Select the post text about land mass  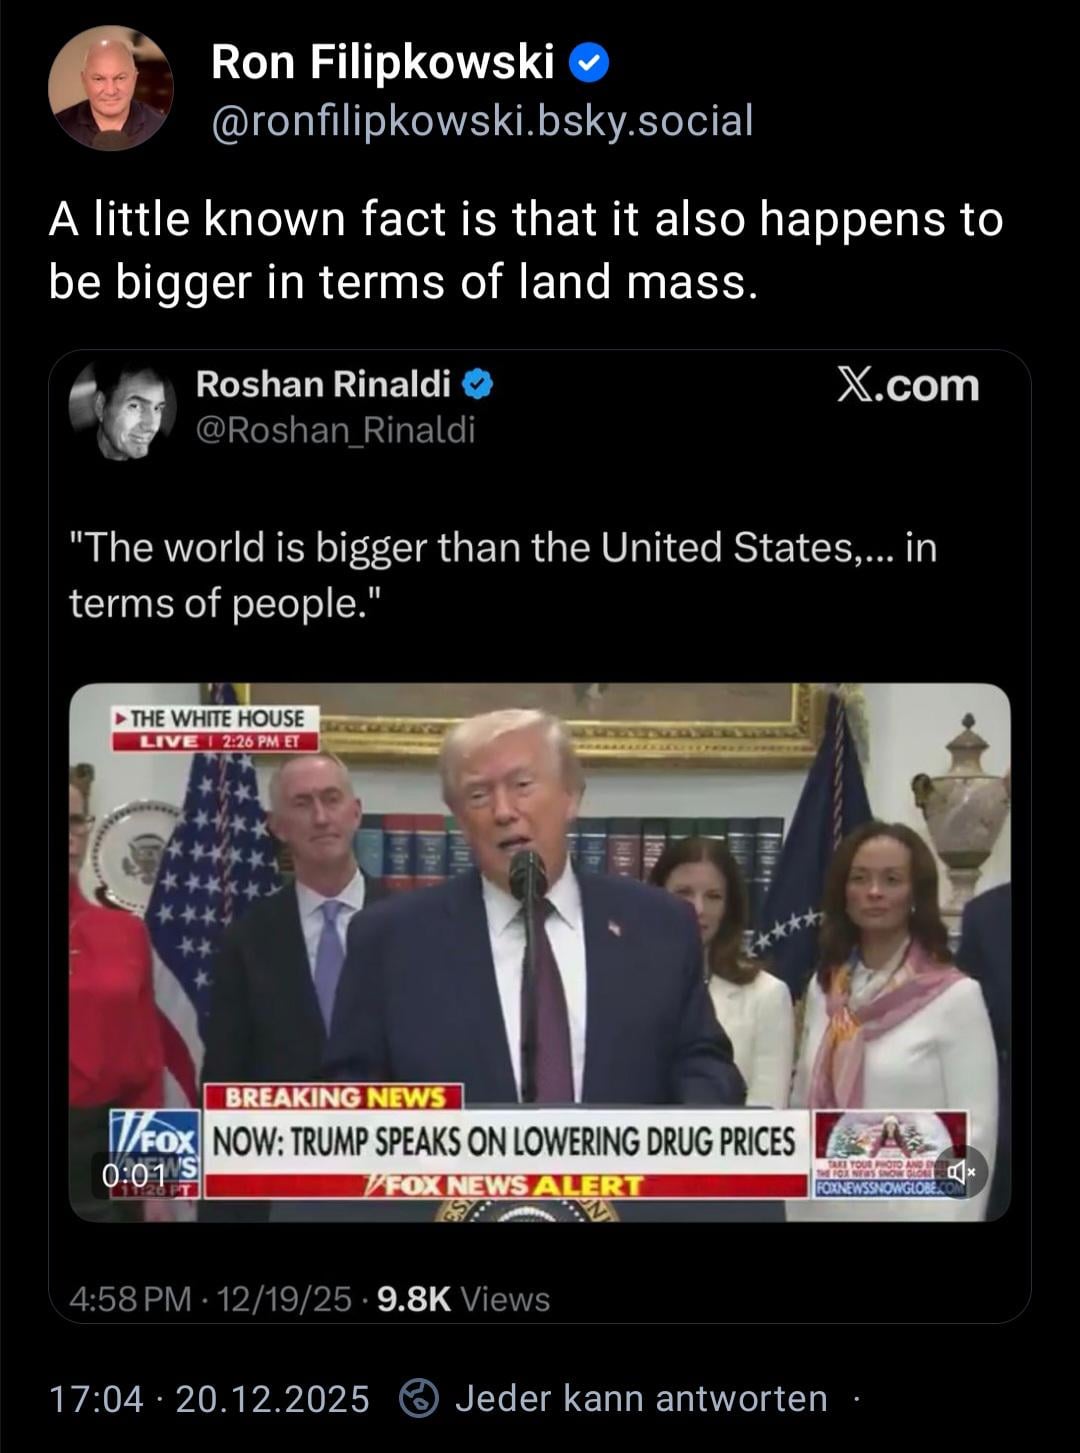pyautogui.click(x=525, y=250)
